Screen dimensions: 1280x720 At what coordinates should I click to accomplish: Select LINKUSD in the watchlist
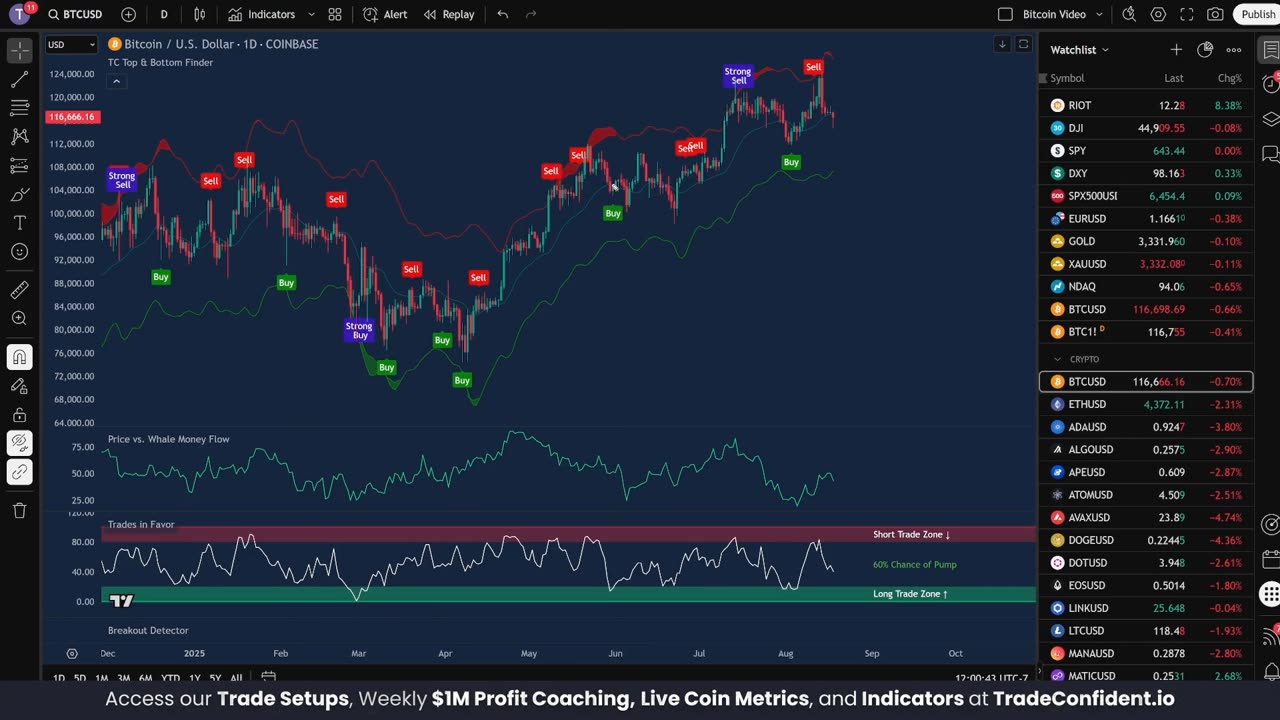coord(1146,608)
